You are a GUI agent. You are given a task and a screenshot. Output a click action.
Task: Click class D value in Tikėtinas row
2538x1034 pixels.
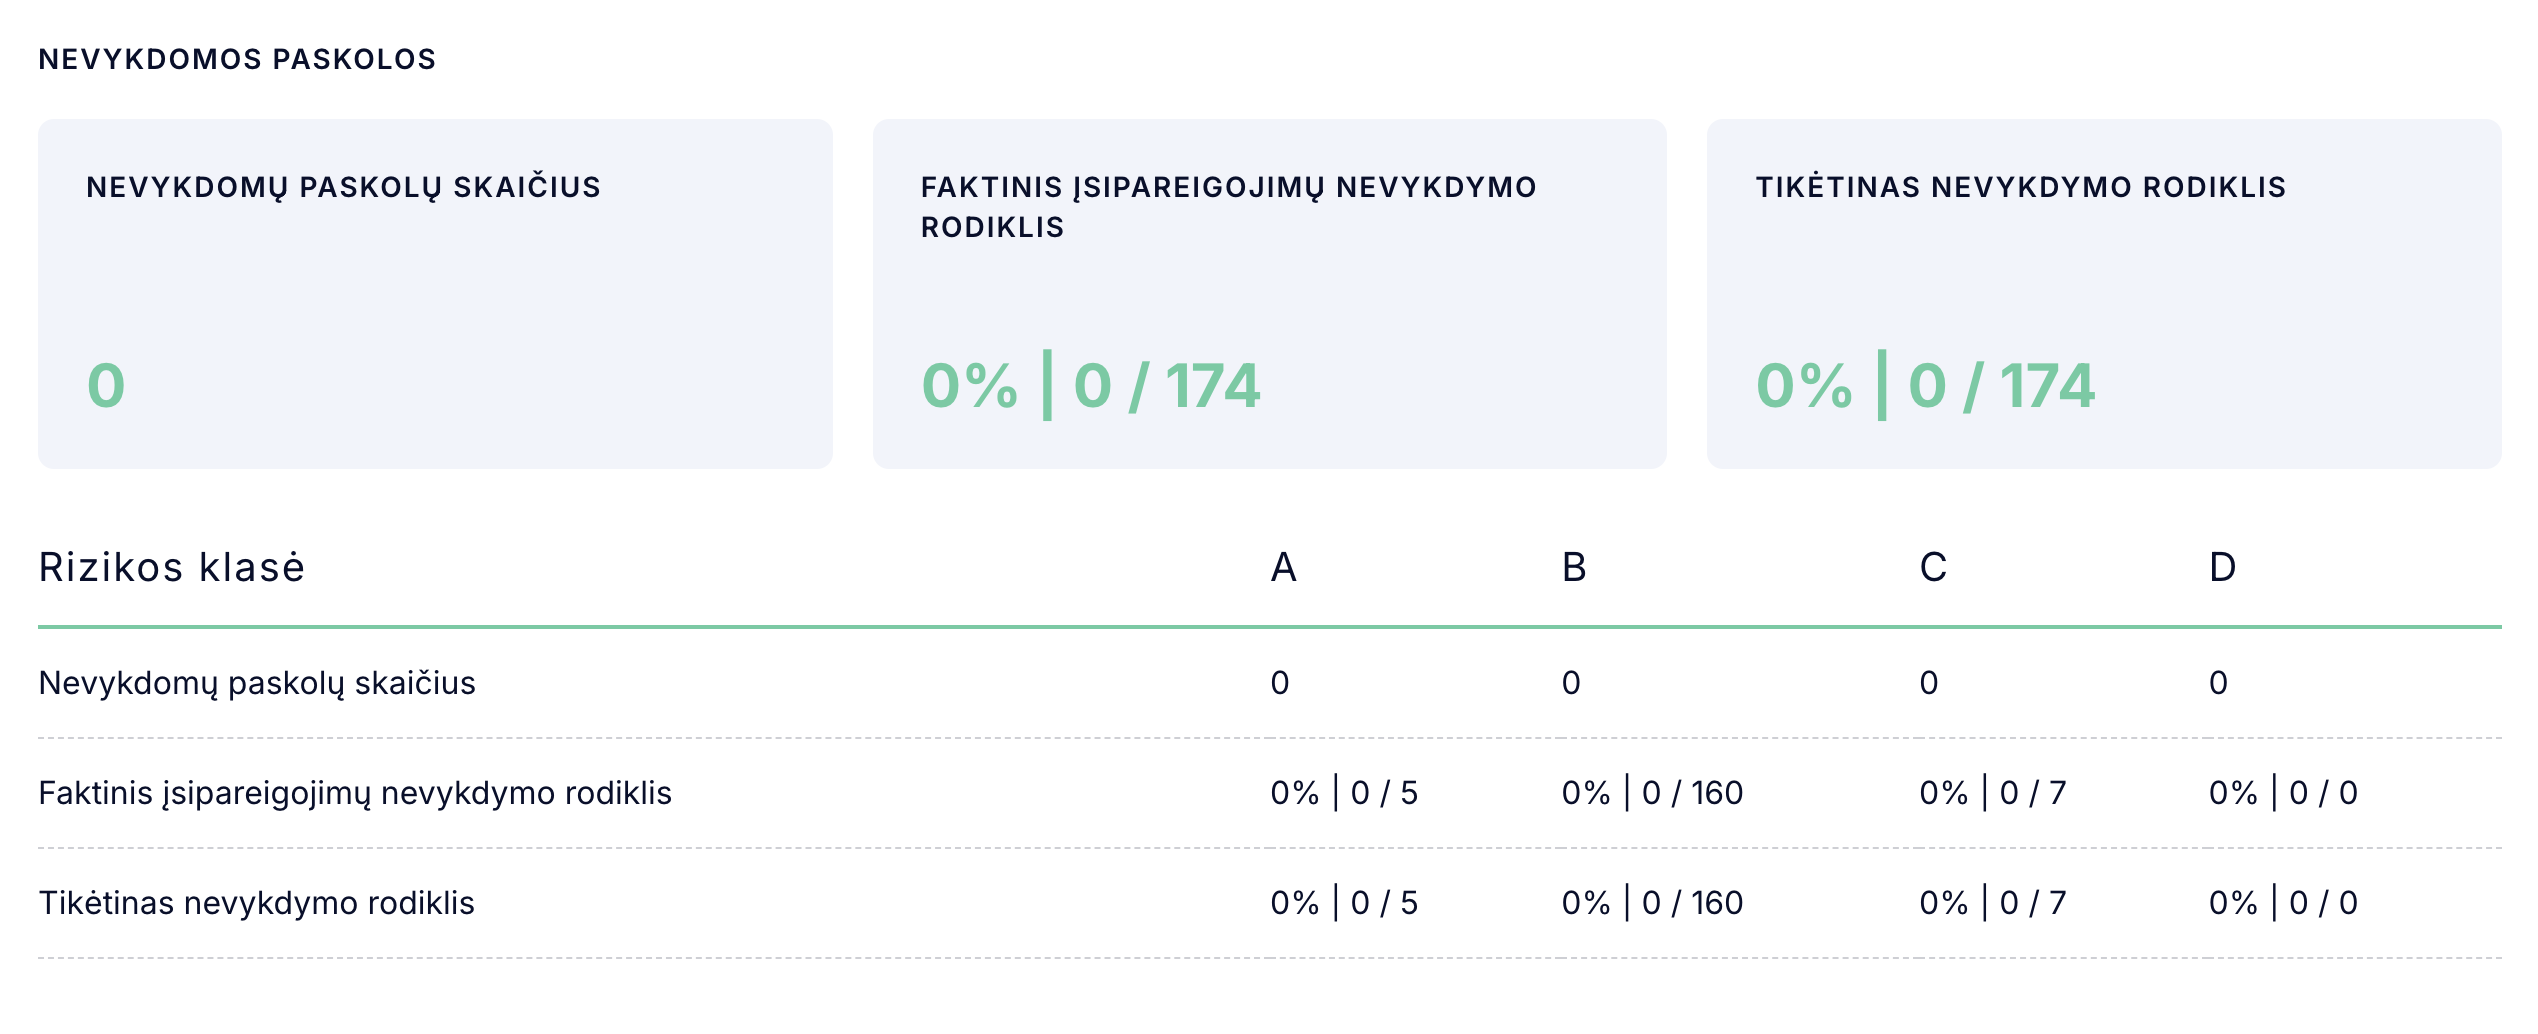(x=2283, y=904)
